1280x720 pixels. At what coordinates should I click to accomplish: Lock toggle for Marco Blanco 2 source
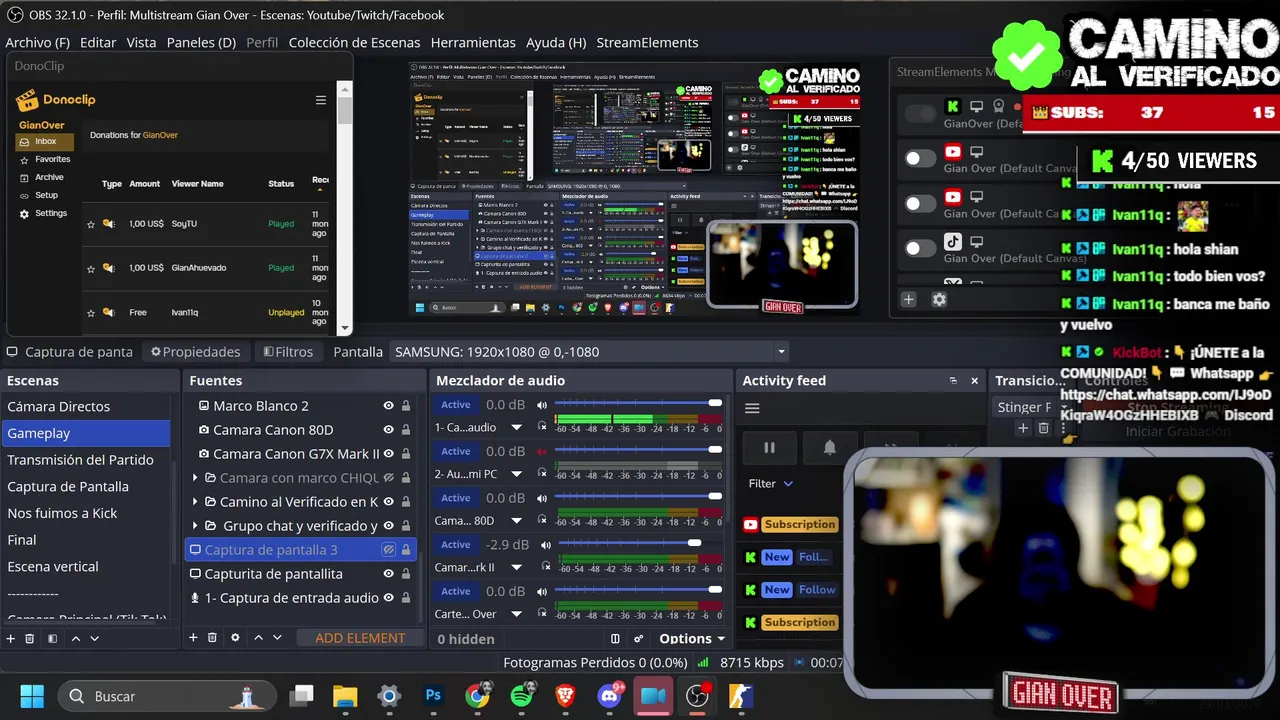pos(406,406)
